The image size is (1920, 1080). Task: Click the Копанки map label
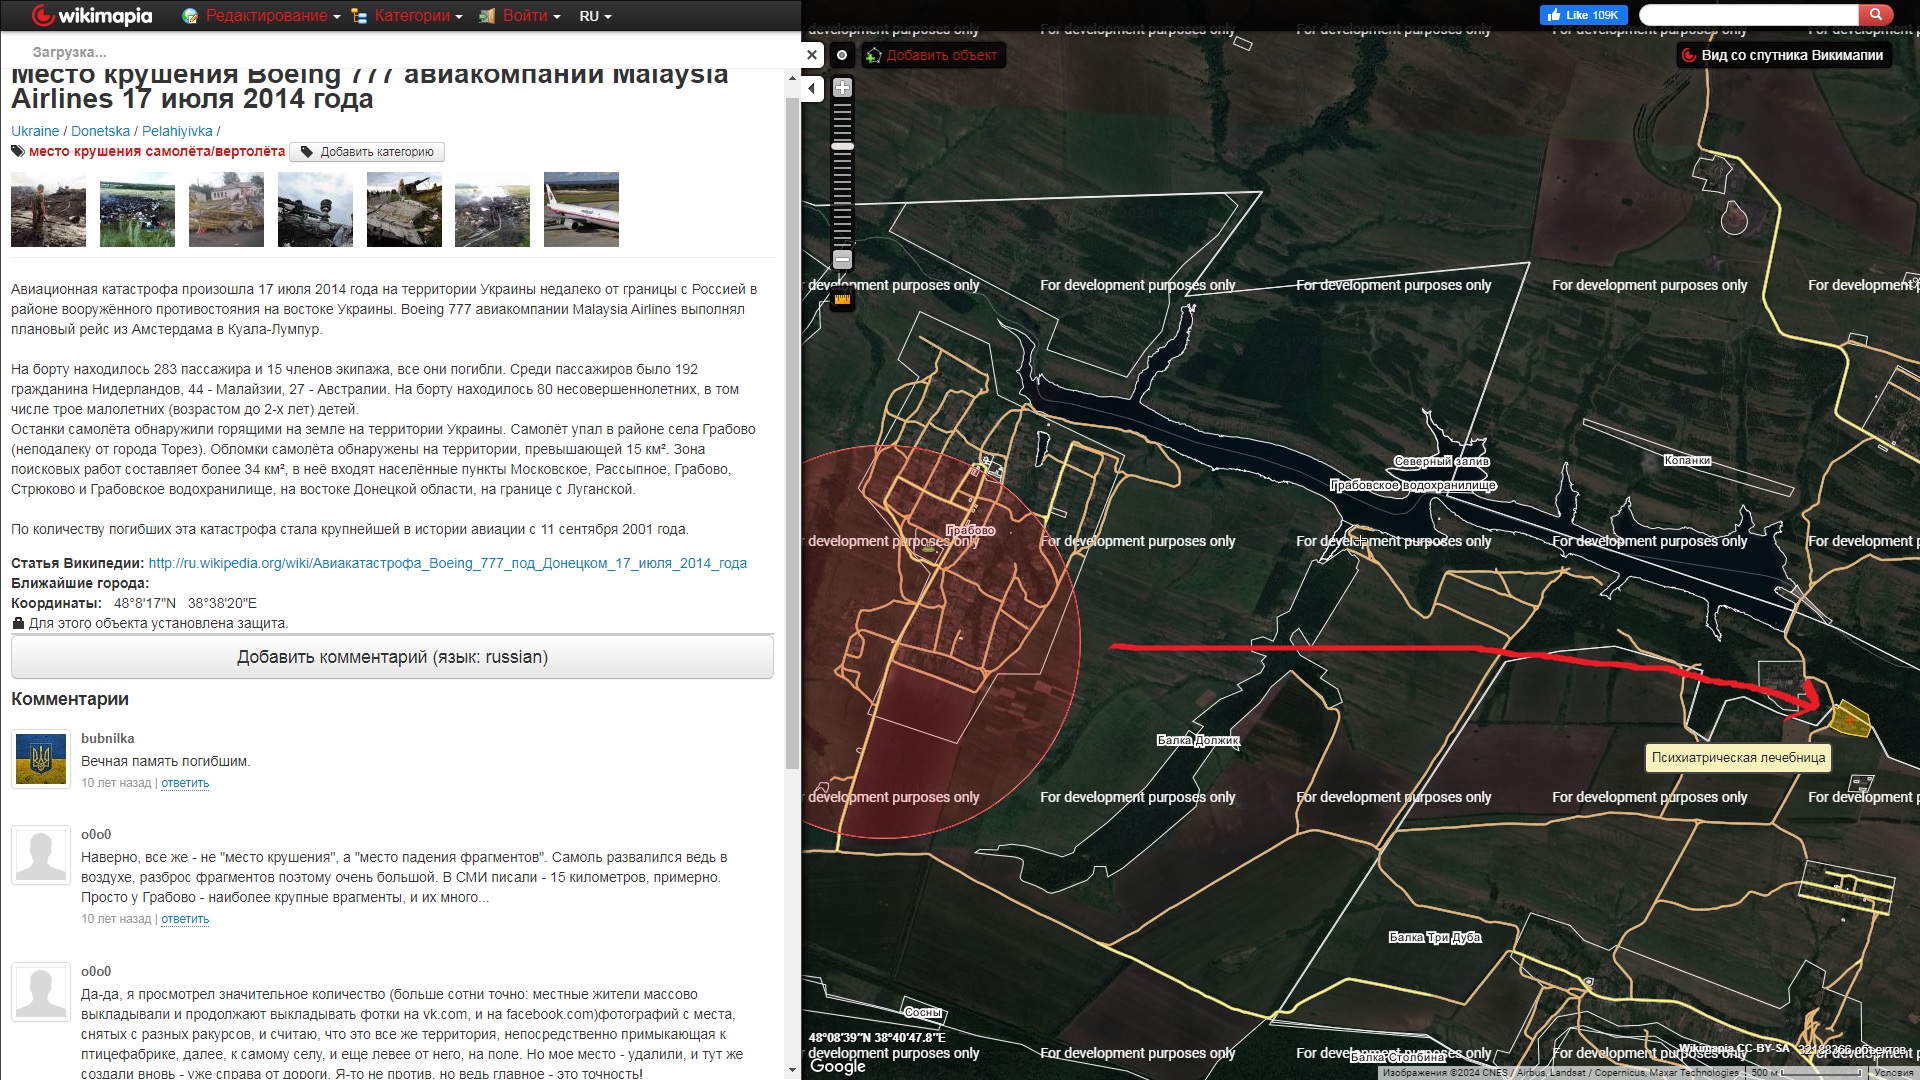coord(1687,460)
